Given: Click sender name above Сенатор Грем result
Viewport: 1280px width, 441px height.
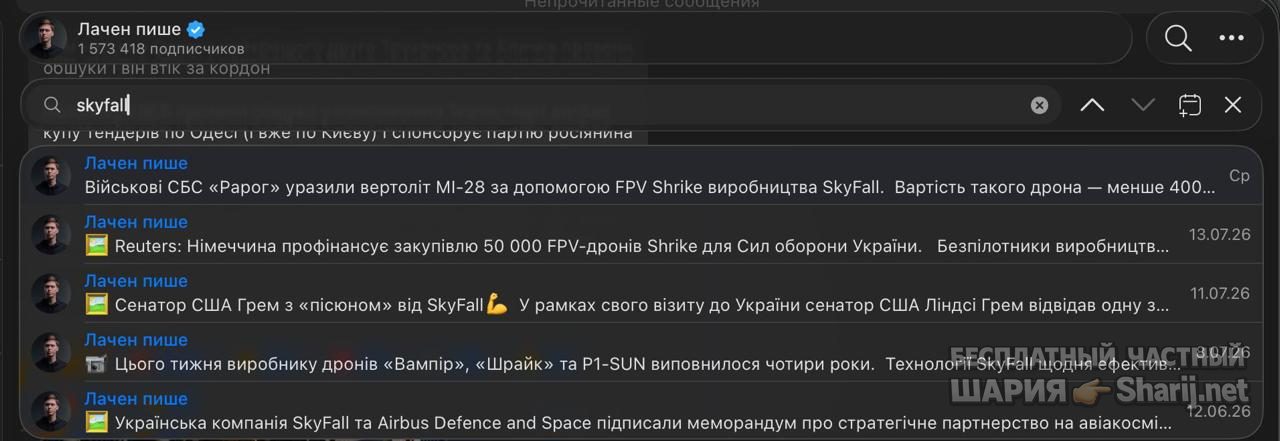Looking at the screenshot, I should (x=136, y=281).
